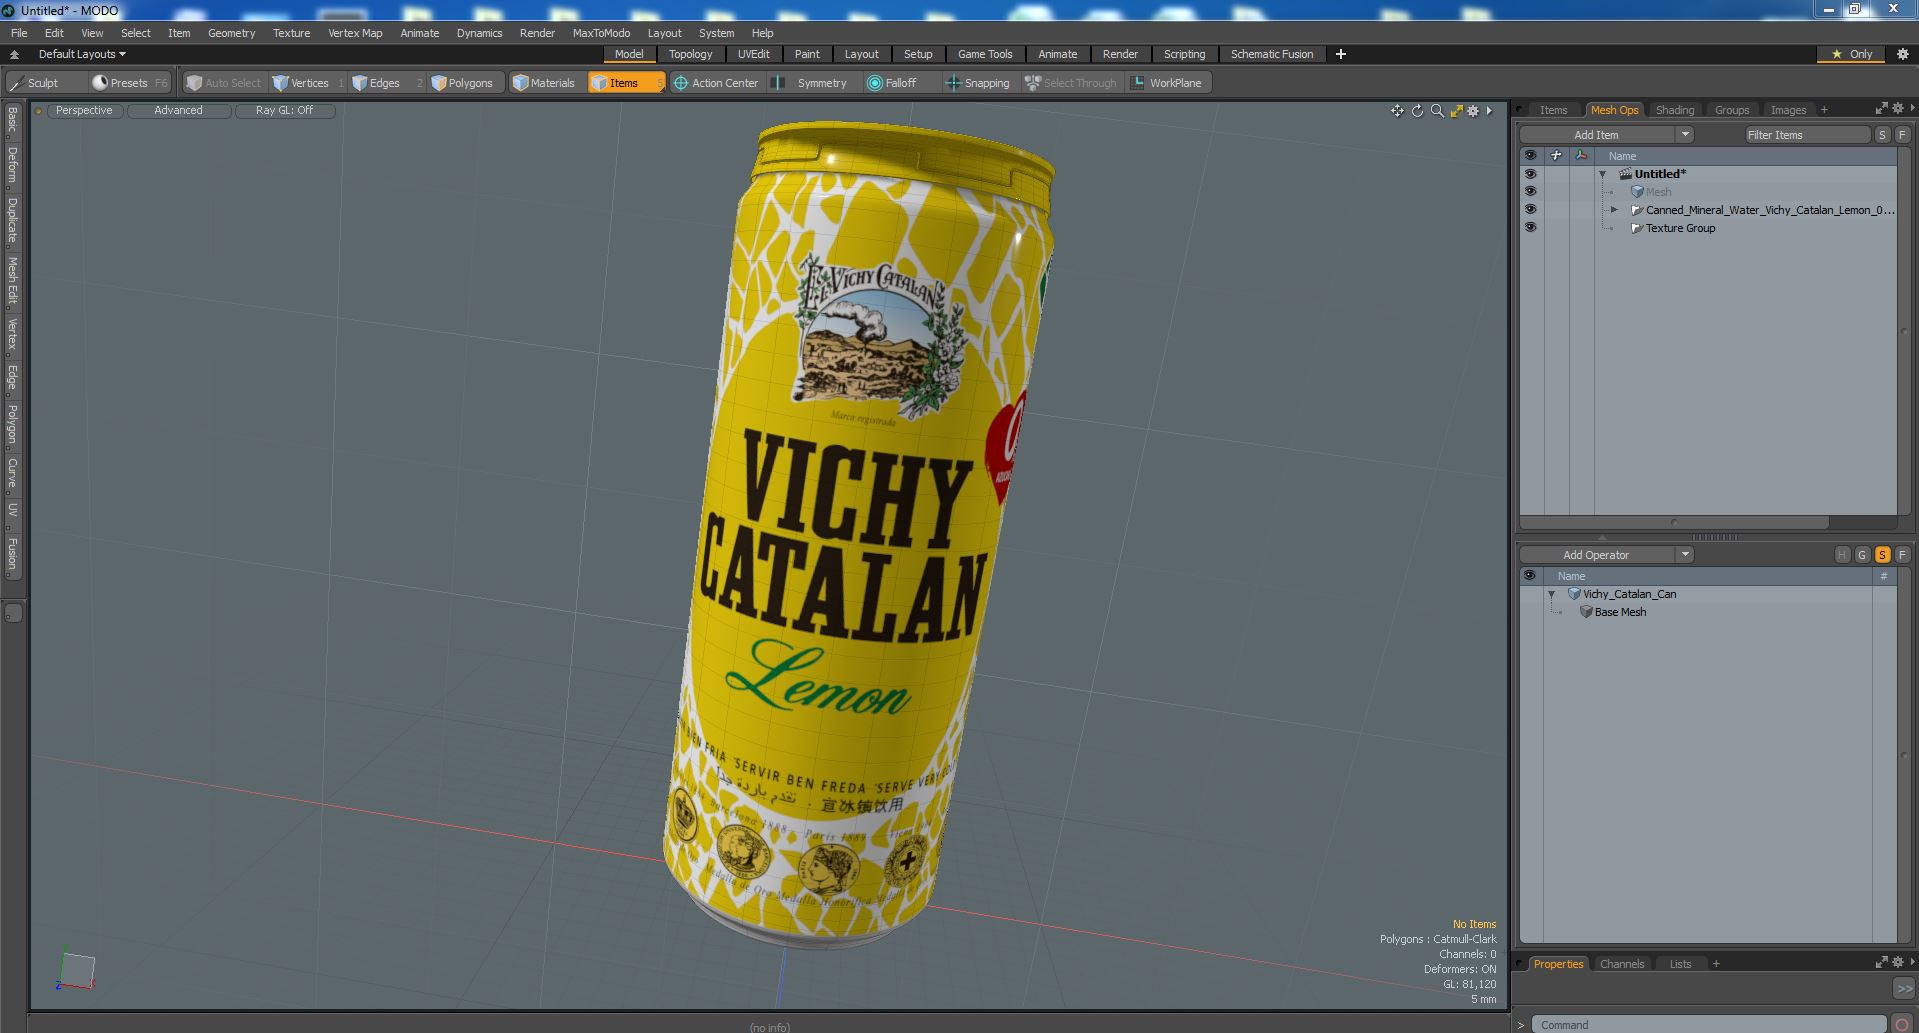
Task: Toggle visibility of the Mesh item
Action: (1530, 192)
